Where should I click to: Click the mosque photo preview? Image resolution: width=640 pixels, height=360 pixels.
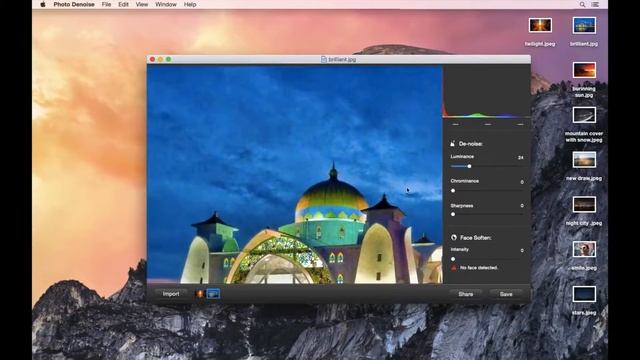point(295,175)
